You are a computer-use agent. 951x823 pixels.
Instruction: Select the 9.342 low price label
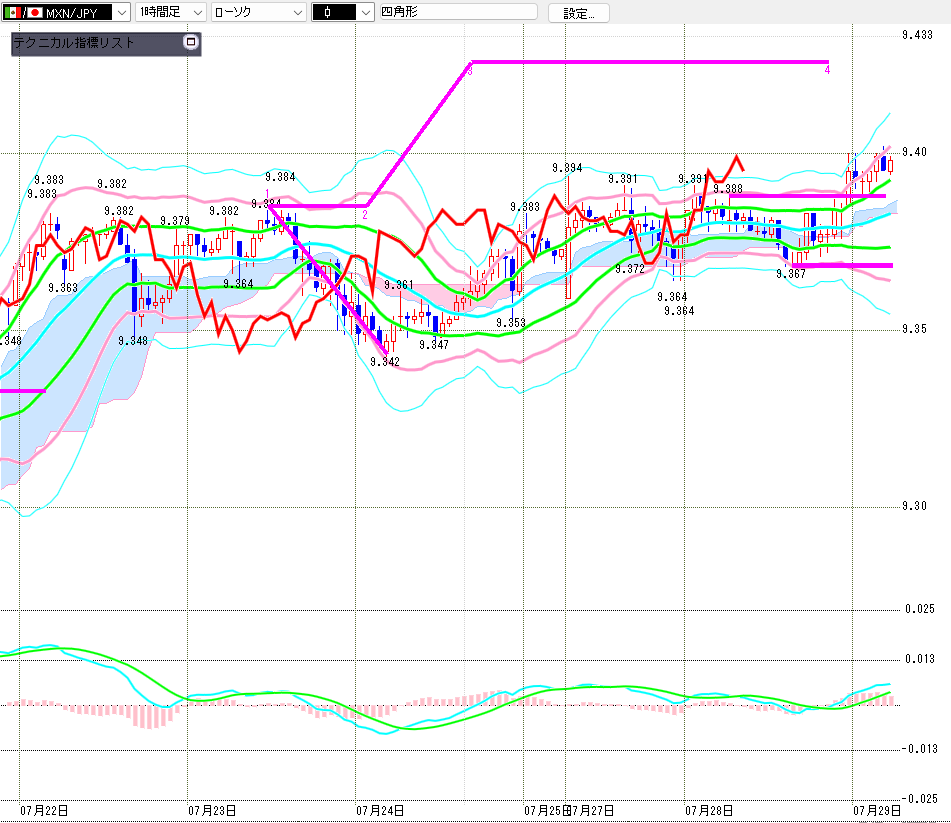pyautogui.click(x=385, y=361)
